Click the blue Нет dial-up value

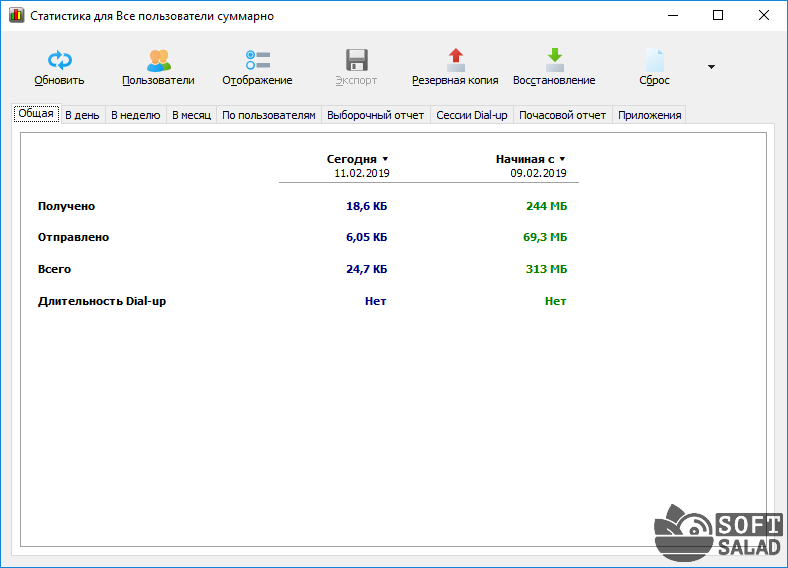[x=375, y=301]
